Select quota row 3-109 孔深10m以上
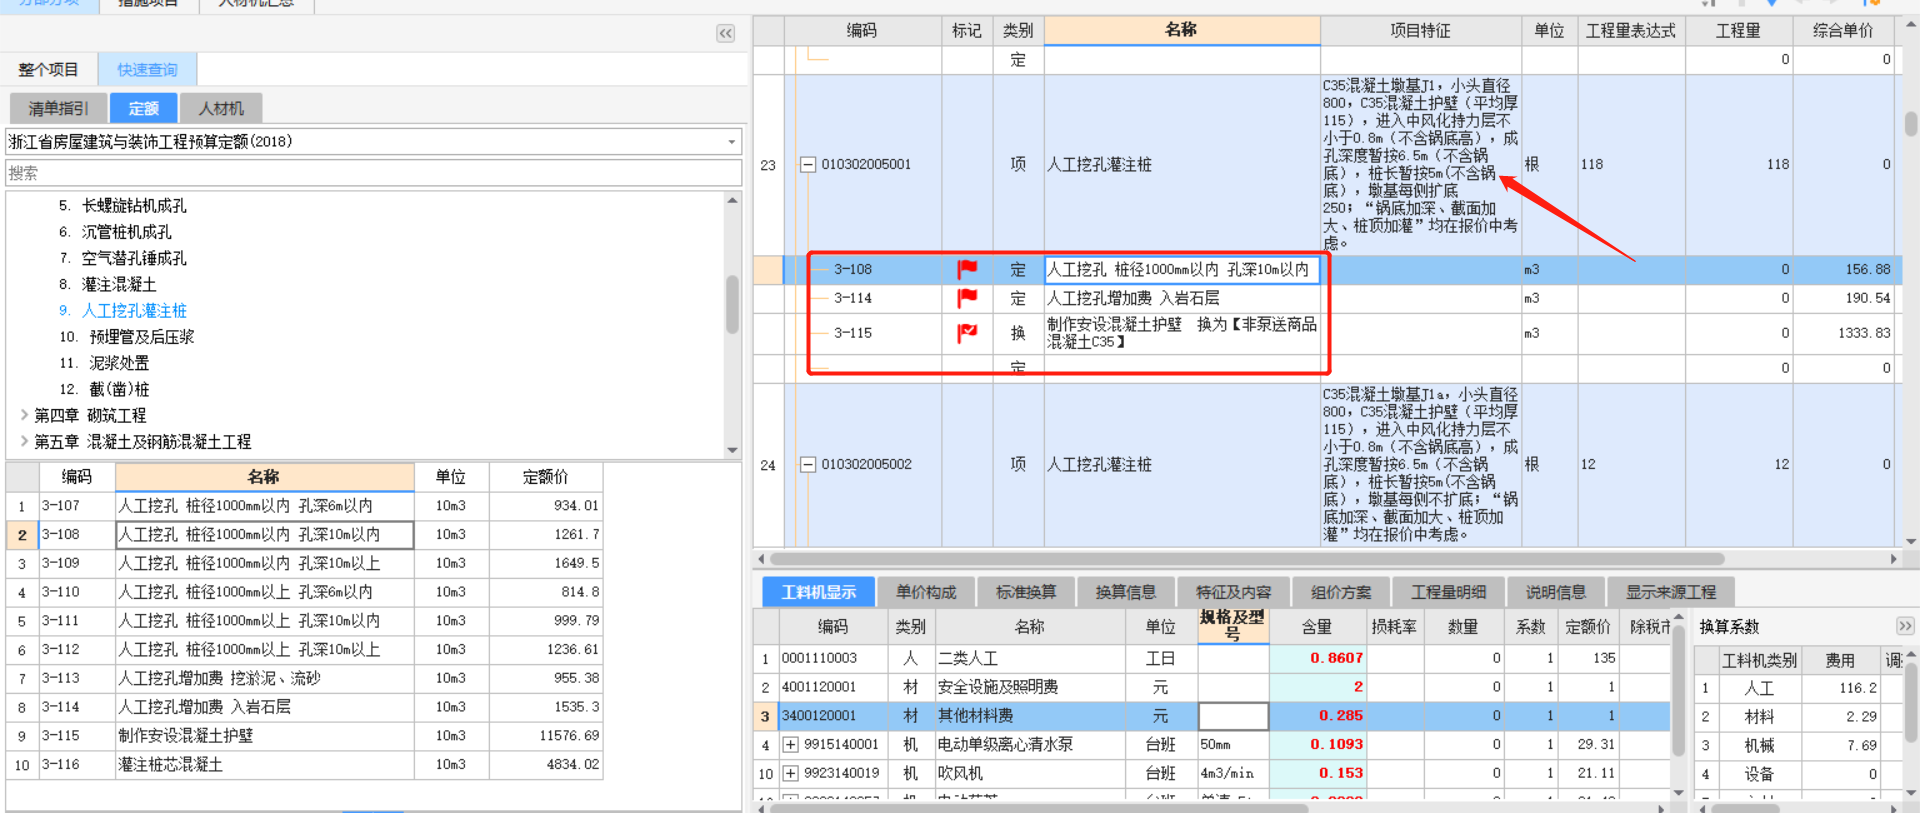1920x813 pixels. (x=304, y=563)
